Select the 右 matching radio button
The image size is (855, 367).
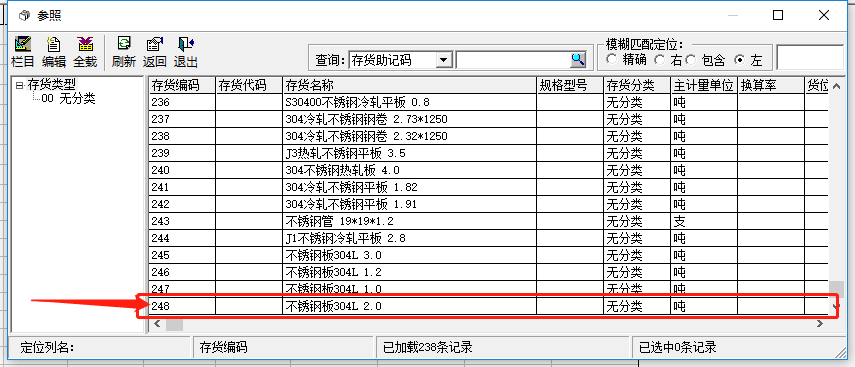click(x=659, y=59)
